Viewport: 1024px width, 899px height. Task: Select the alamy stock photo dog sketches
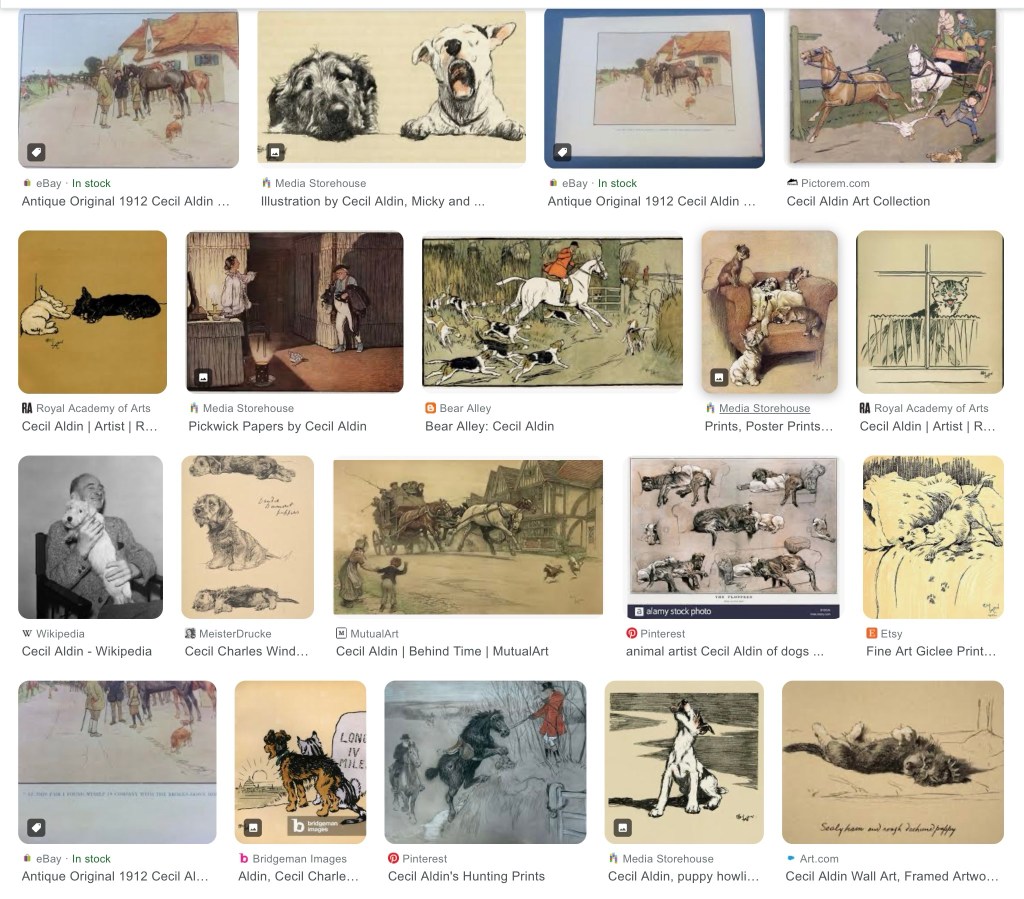pos(733,537)
